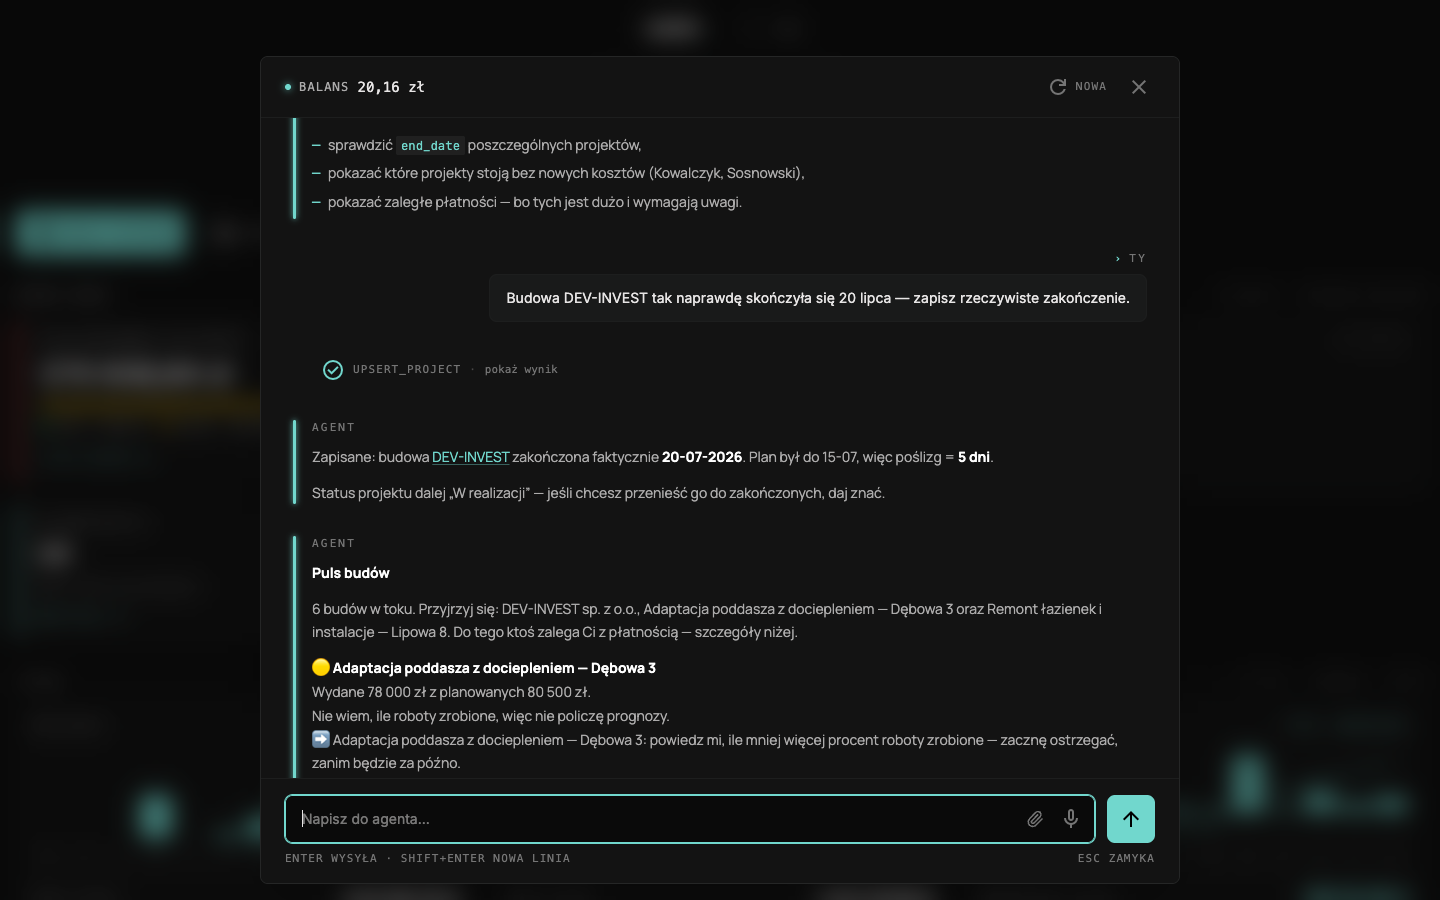The height and width of the screenshot is (900, 1440).
Task: Click the end_date code tag
Action: tap(430, 145)
